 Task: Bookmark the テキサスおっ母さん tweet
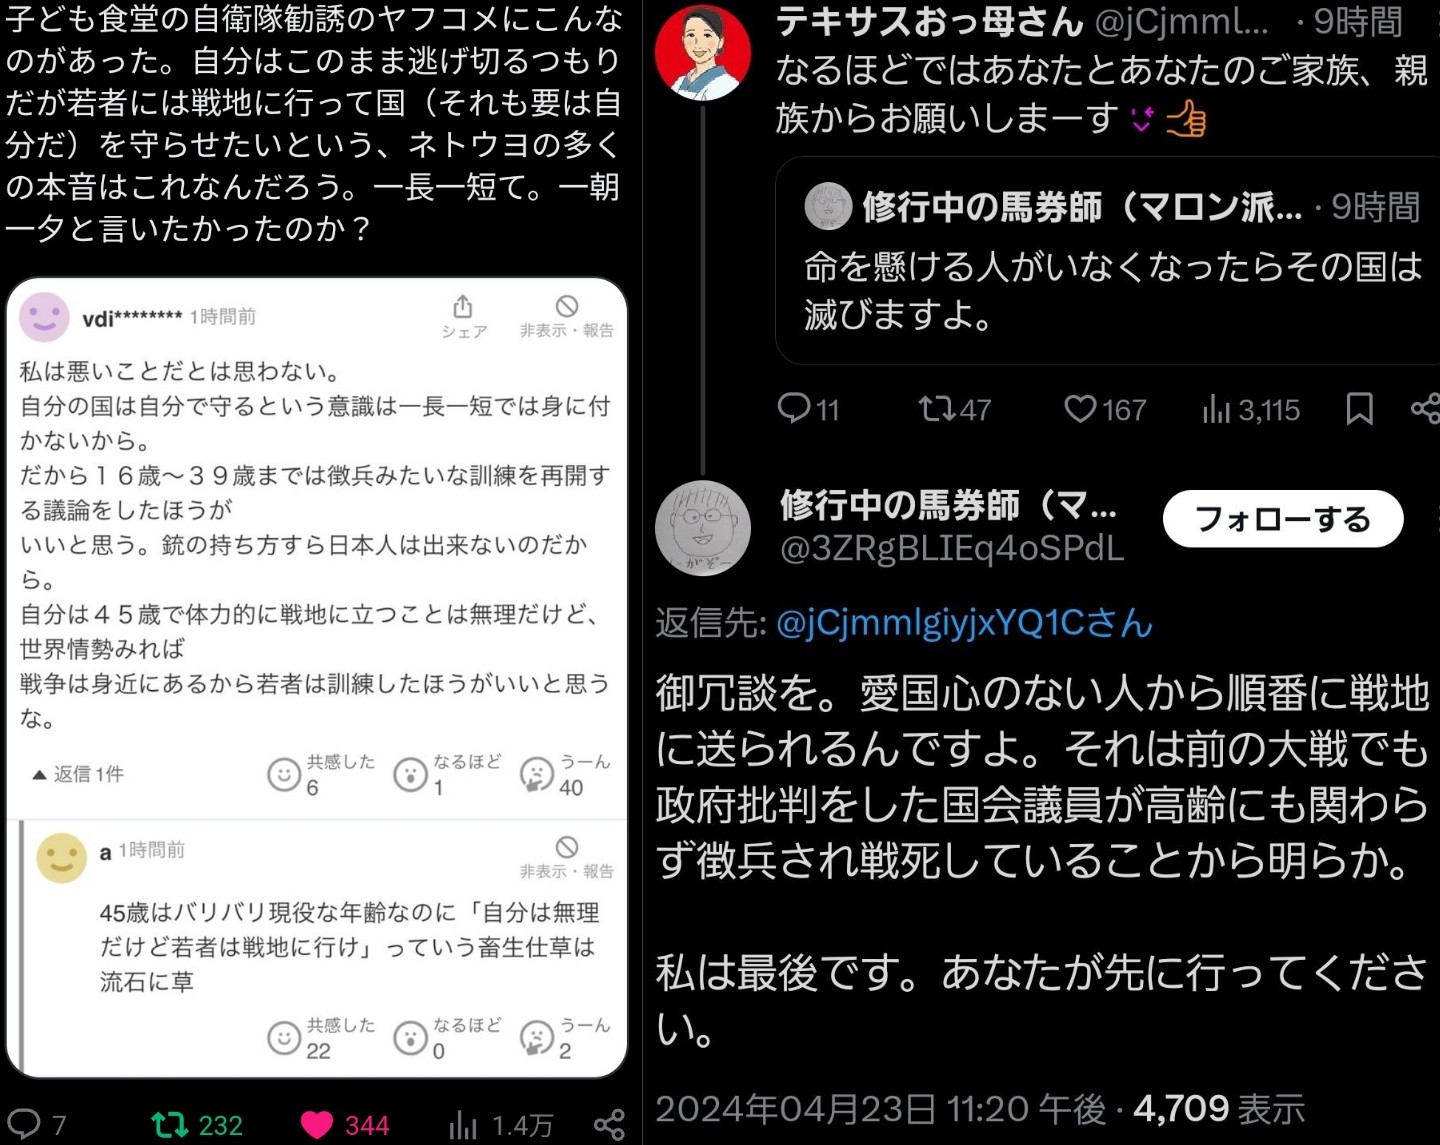pos(1359,408)
